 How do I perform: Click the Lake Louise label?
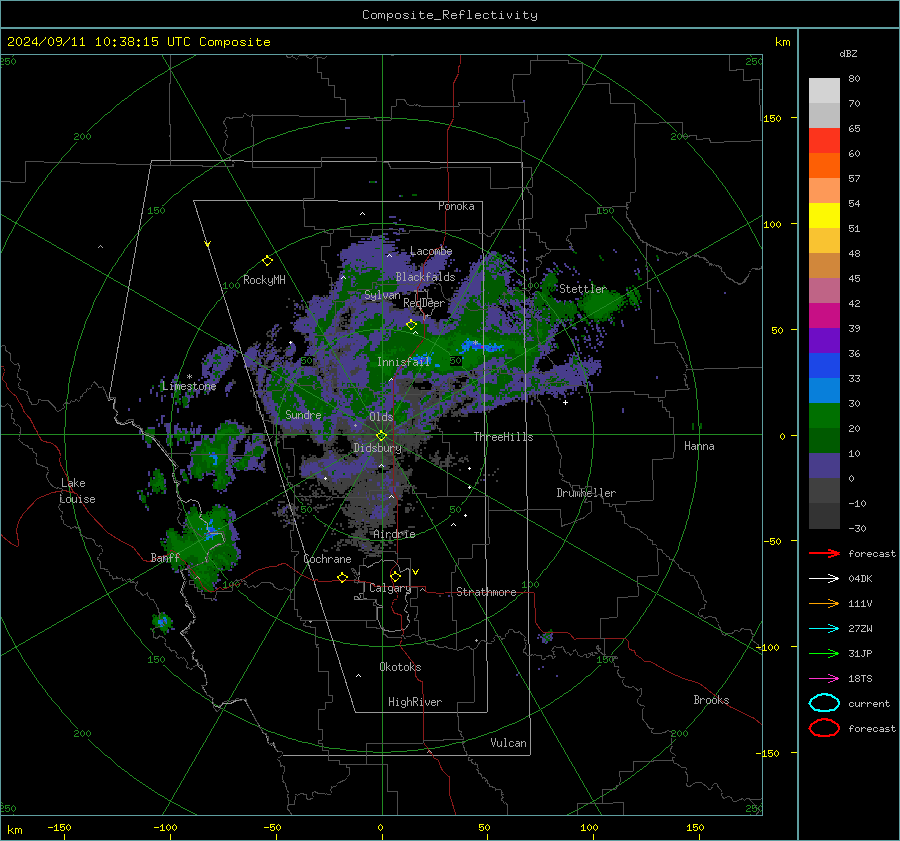77,491
